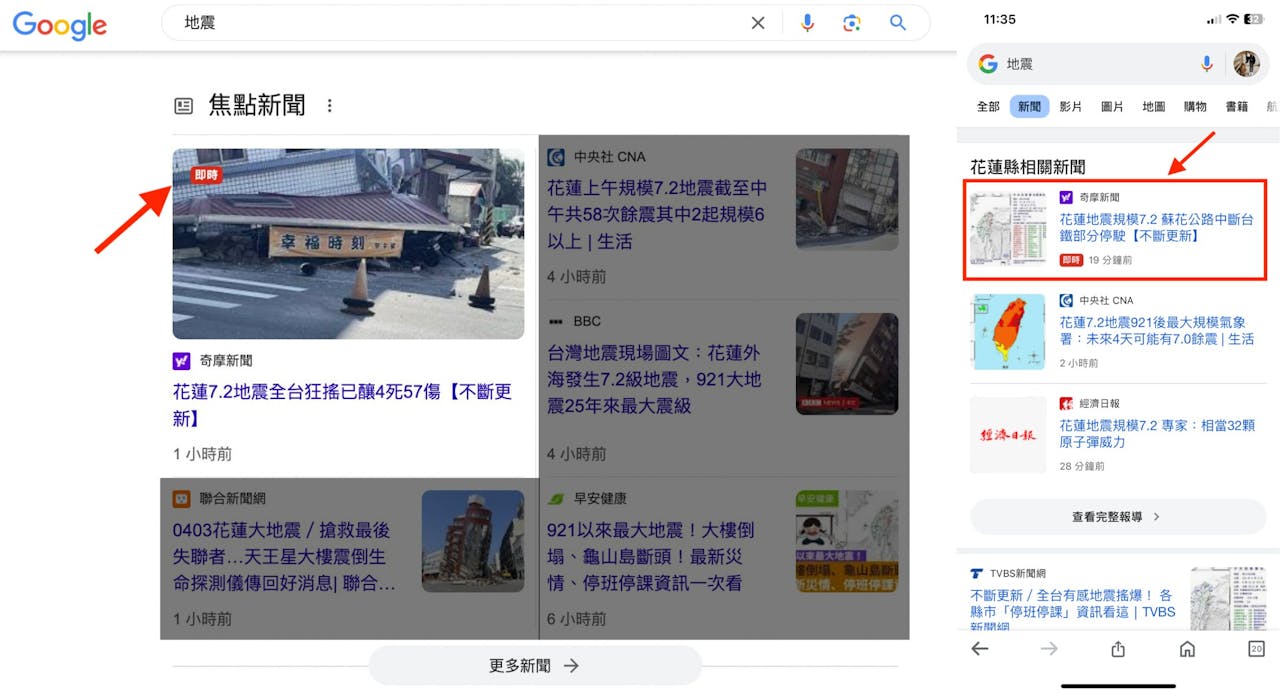Tap the 花蓮縣相關新聞 heading
The image size is (1280, 694).
[1028, 167]
